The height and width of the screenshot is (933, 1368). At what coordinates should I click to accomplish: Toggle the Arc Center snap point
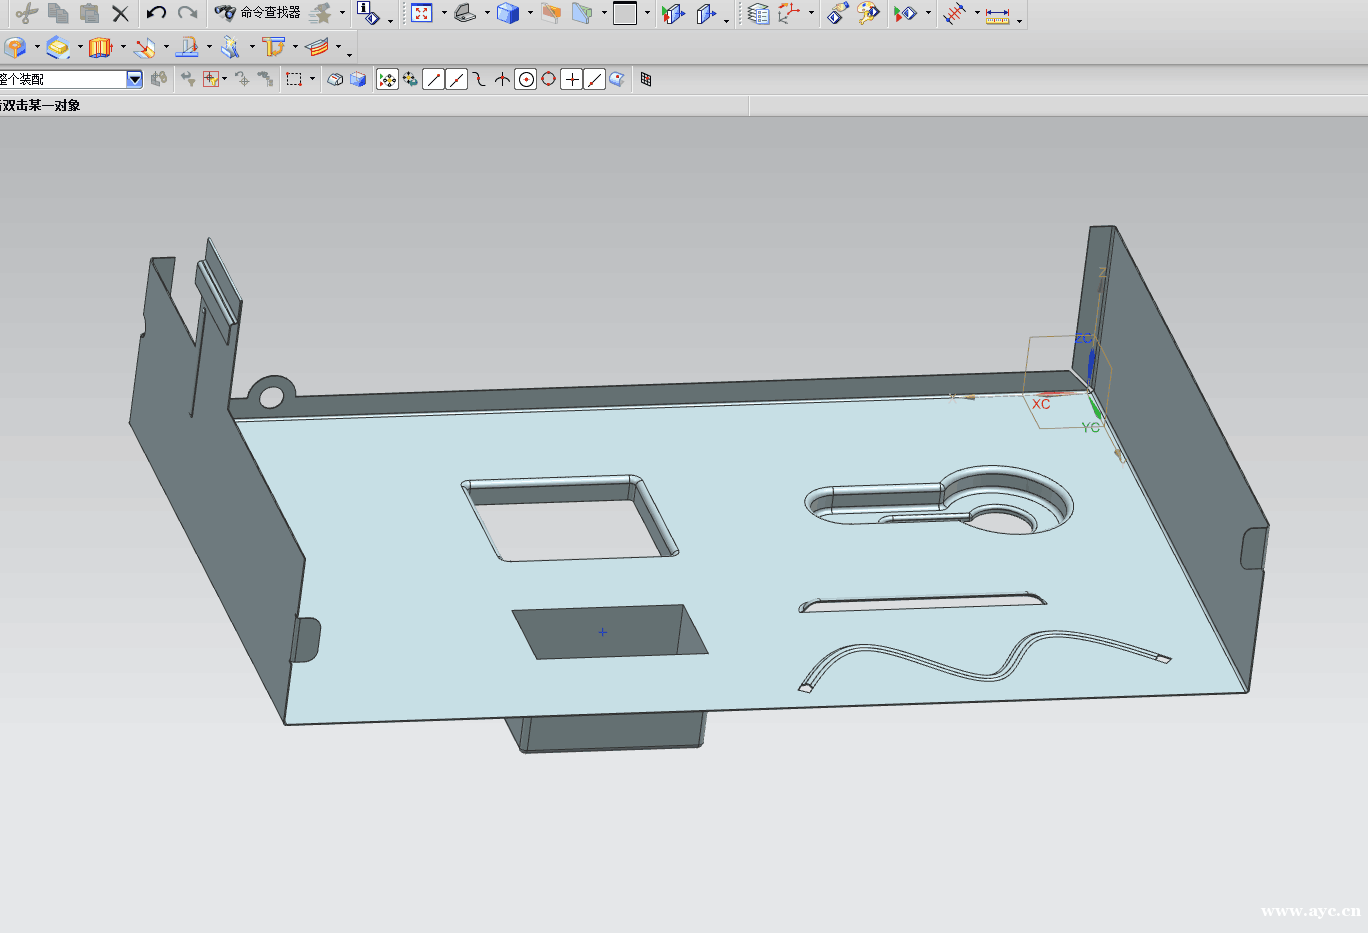pos(526,79)
